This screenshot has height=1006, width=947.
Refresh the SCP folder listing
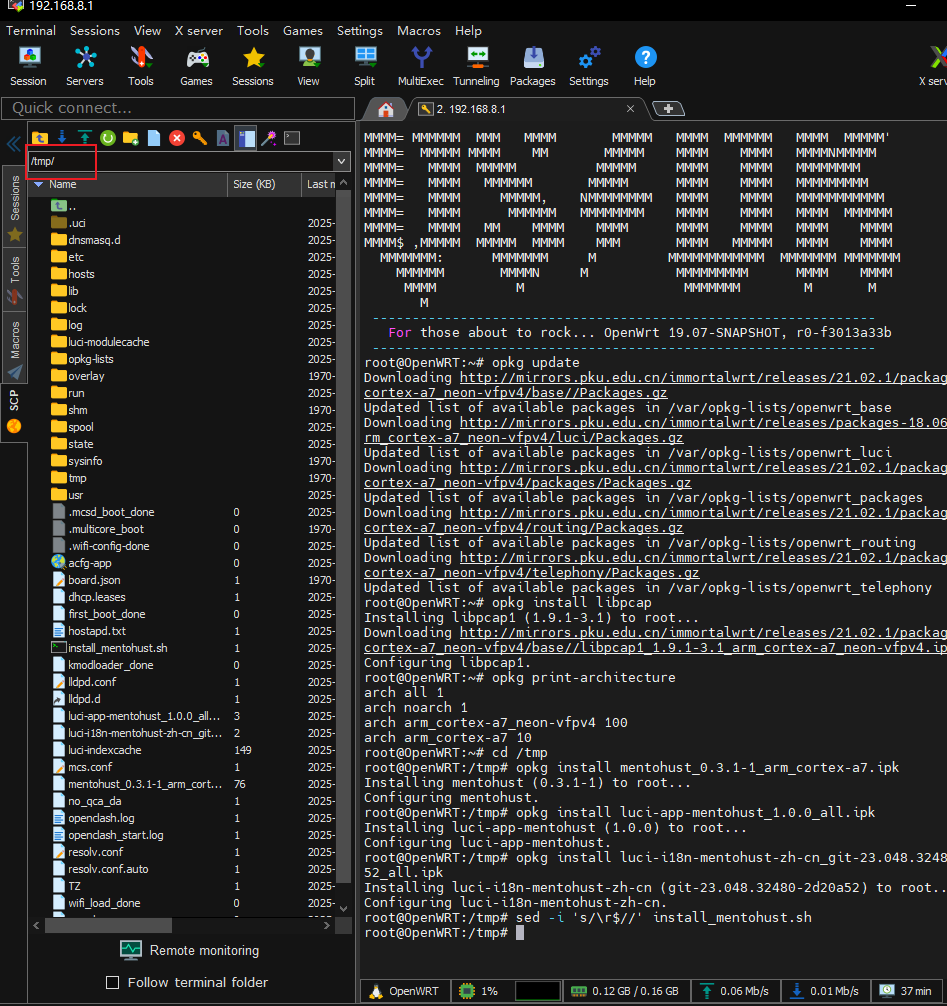[107, 138]
